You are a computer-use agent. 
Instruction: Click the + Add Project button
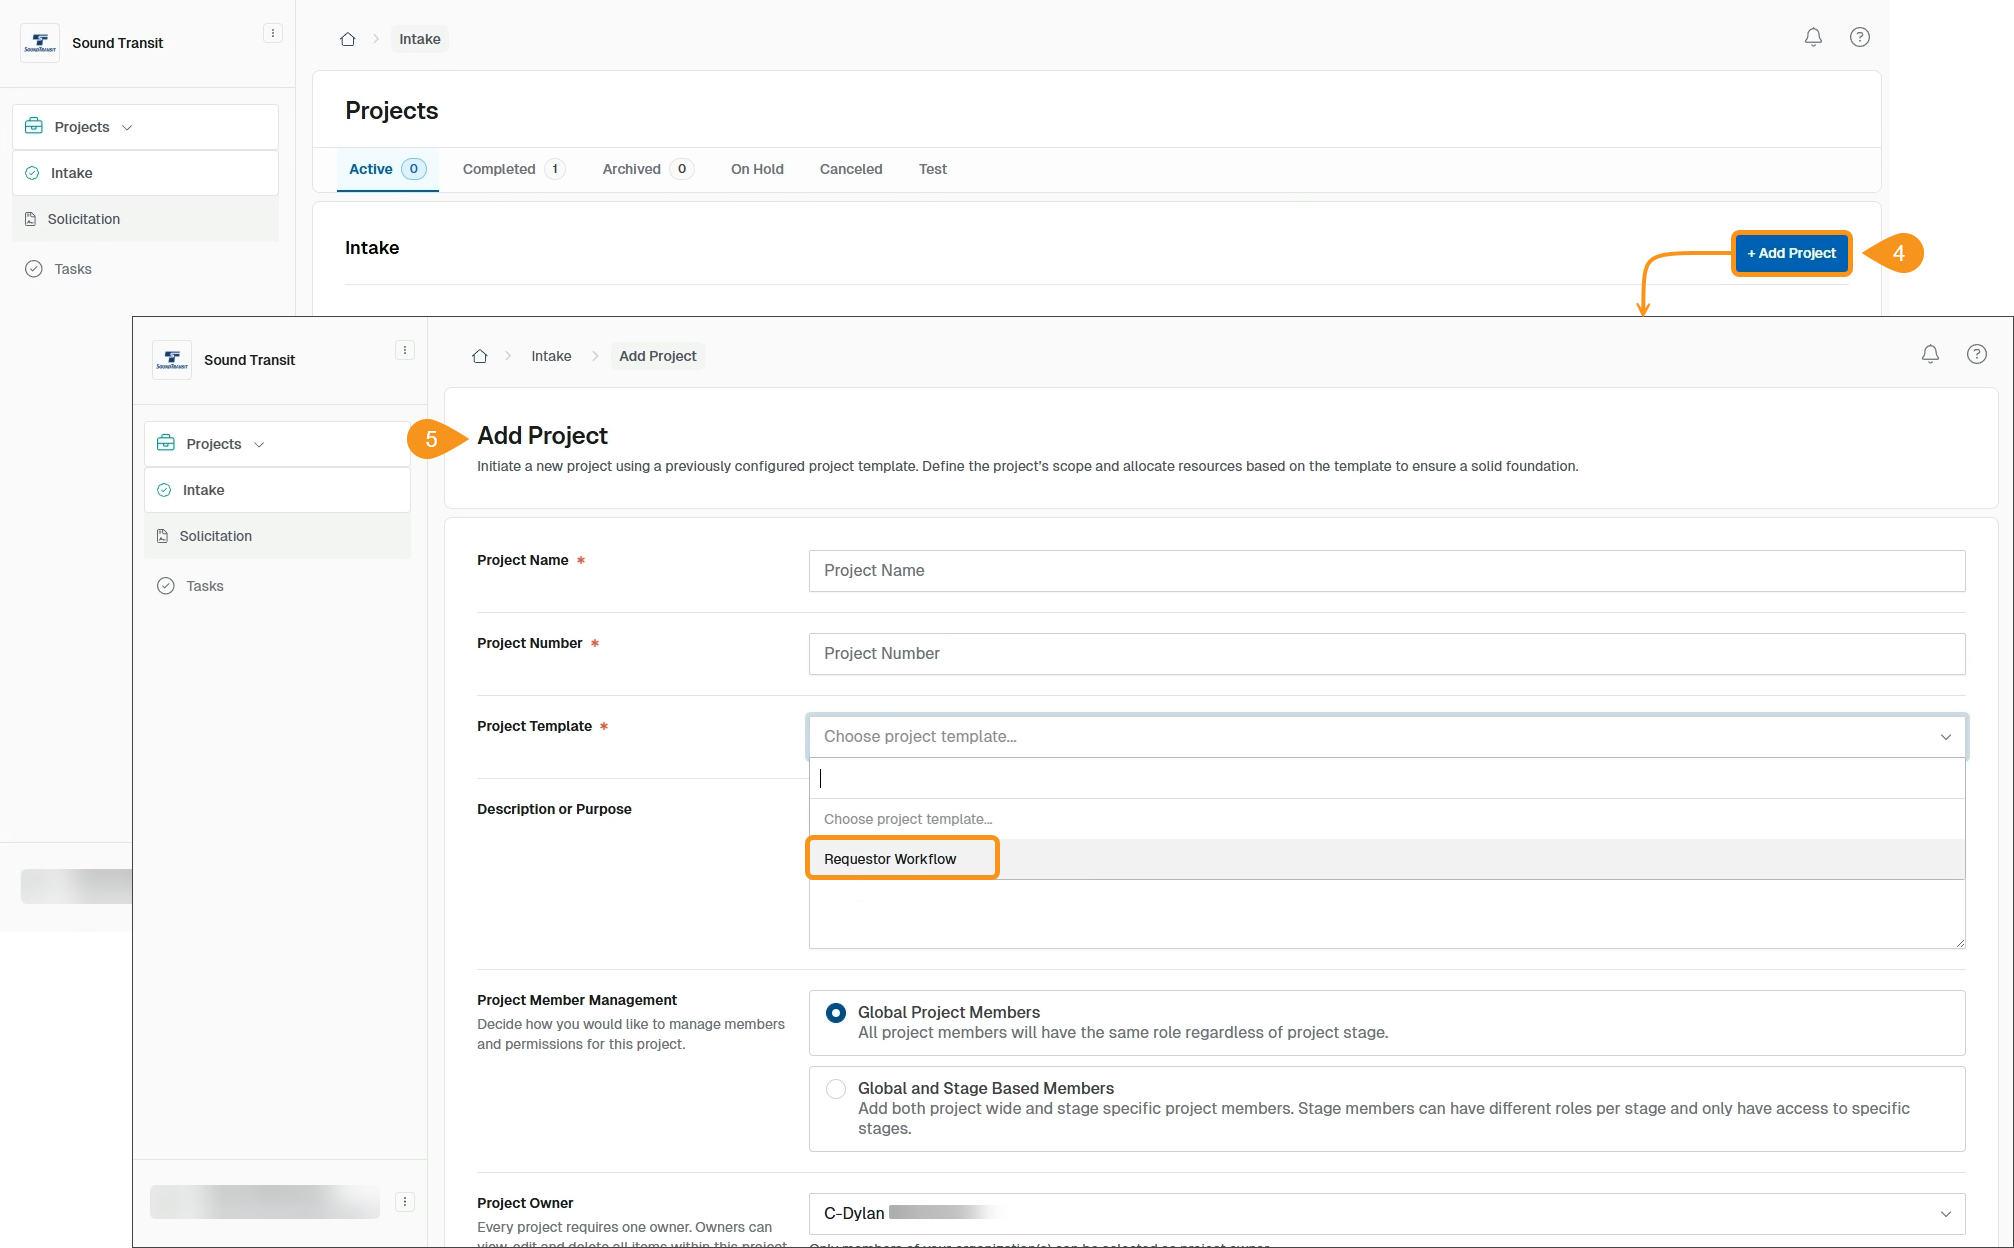pyautogui.click(x=1791, y=253)
